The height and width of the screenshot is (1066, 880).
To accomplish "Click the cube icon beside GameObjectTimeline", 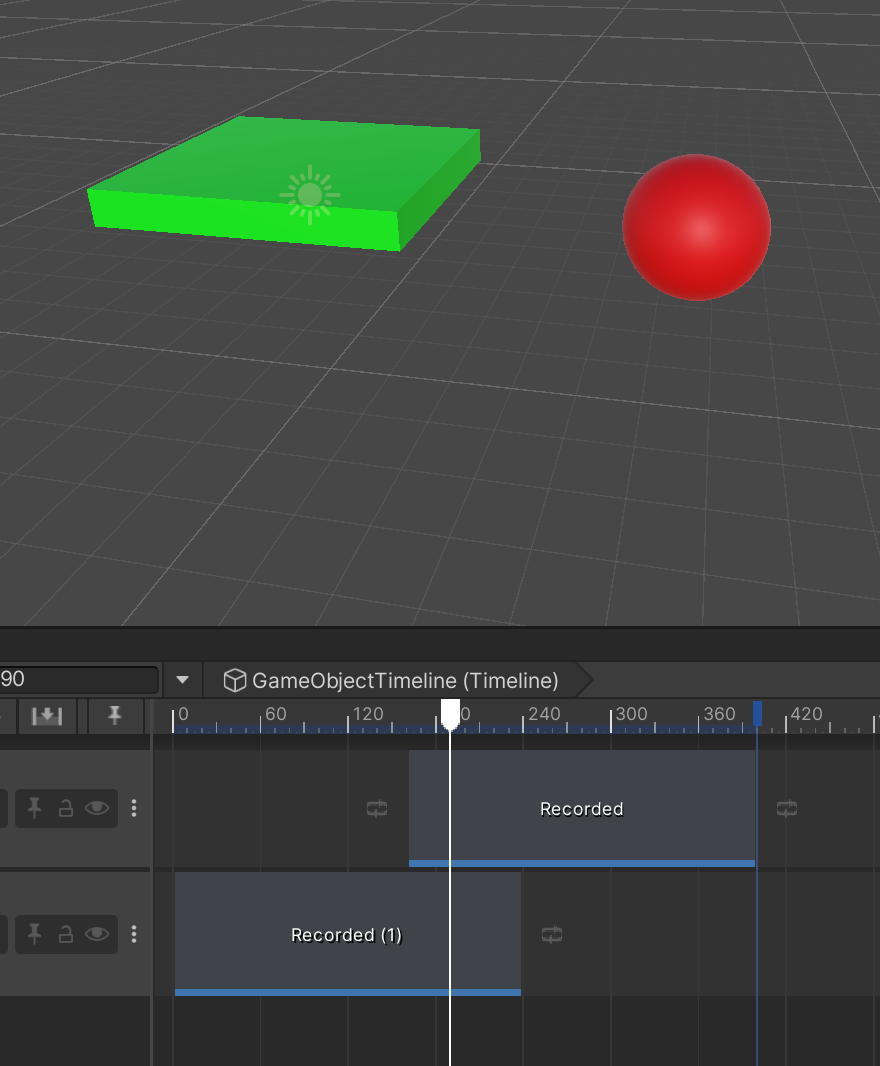I will click(x=235, y=681).
